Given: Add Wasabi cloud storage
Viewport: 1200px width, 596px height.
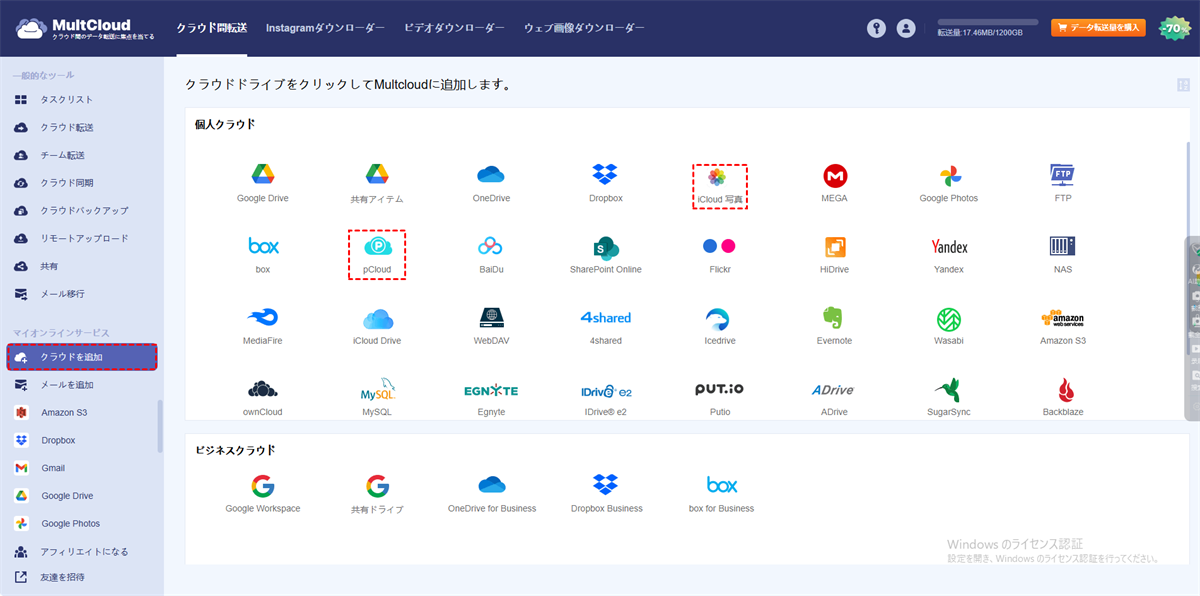Looking at the screenshot, I should pos(949,318).
